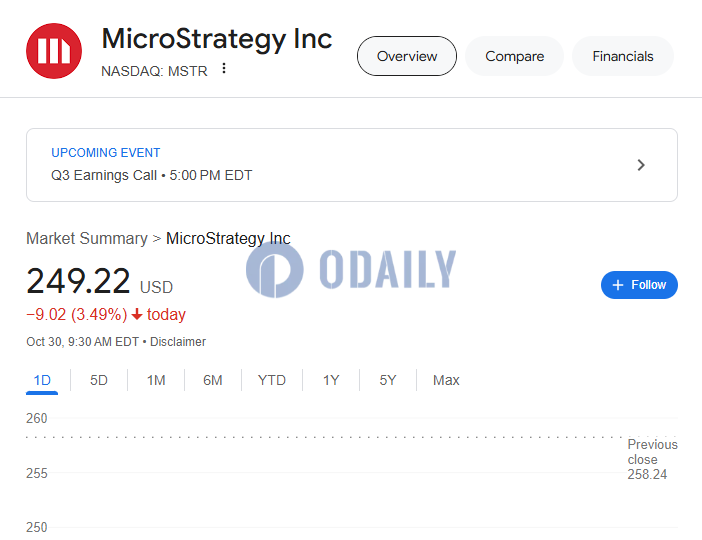Follow MicroStrategy stock
Image resolution: width=702 pixels, height=540 pixels.
[x=639, y=285]
